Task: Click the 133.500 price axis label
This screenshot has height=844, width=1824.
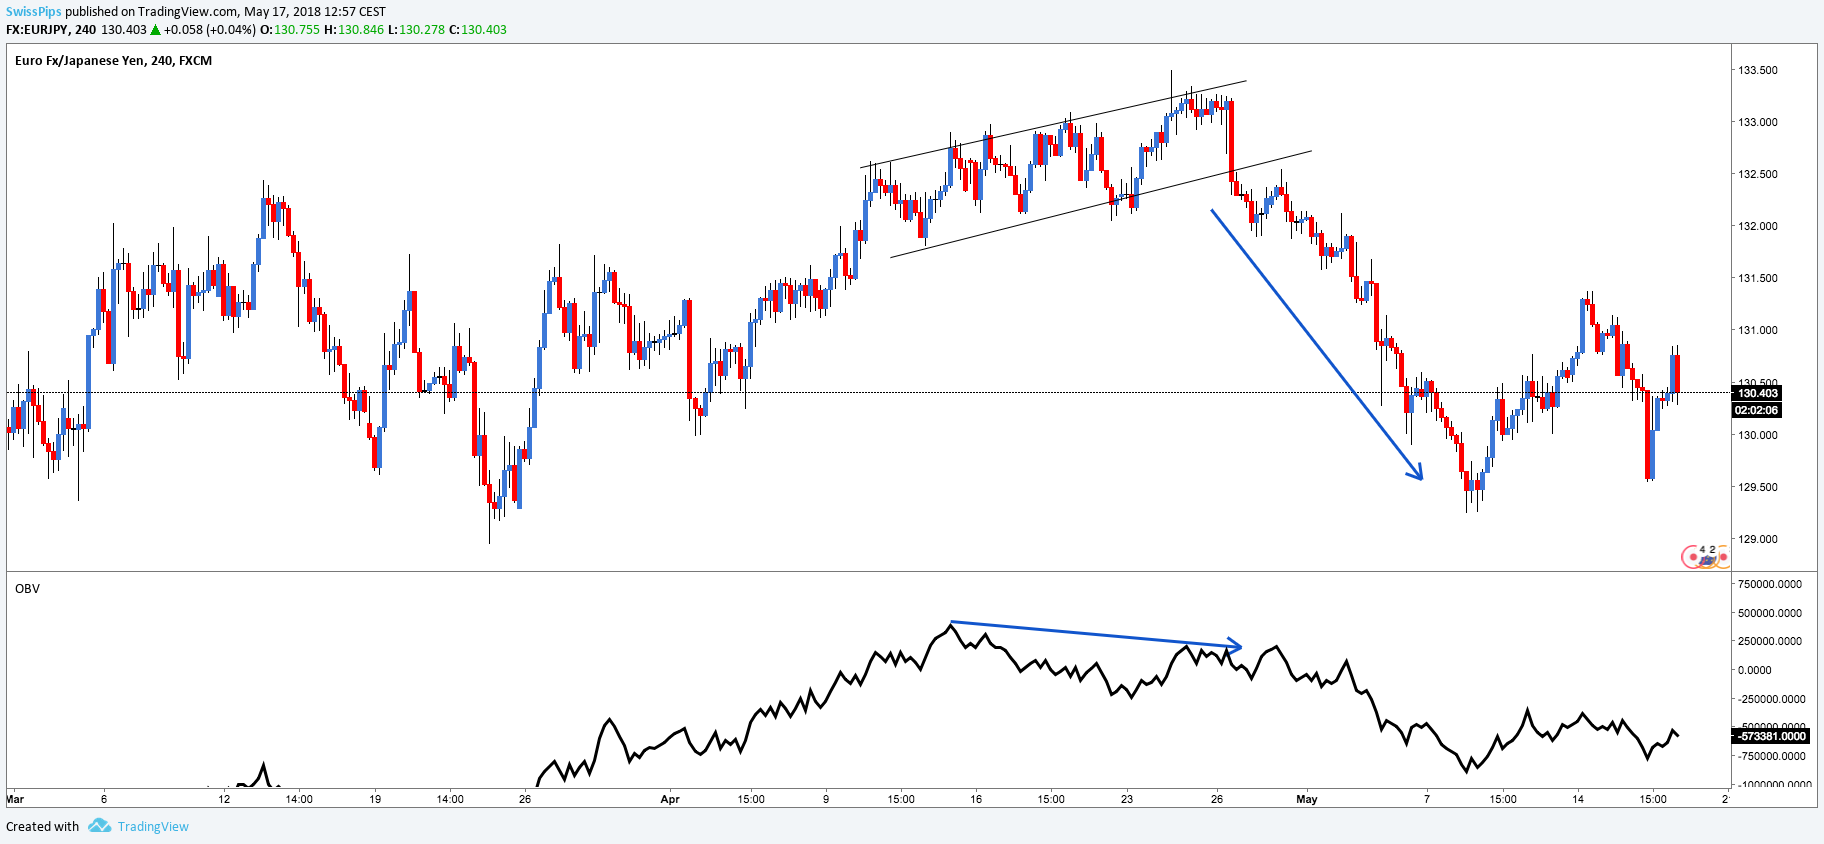Action: 1757,70
